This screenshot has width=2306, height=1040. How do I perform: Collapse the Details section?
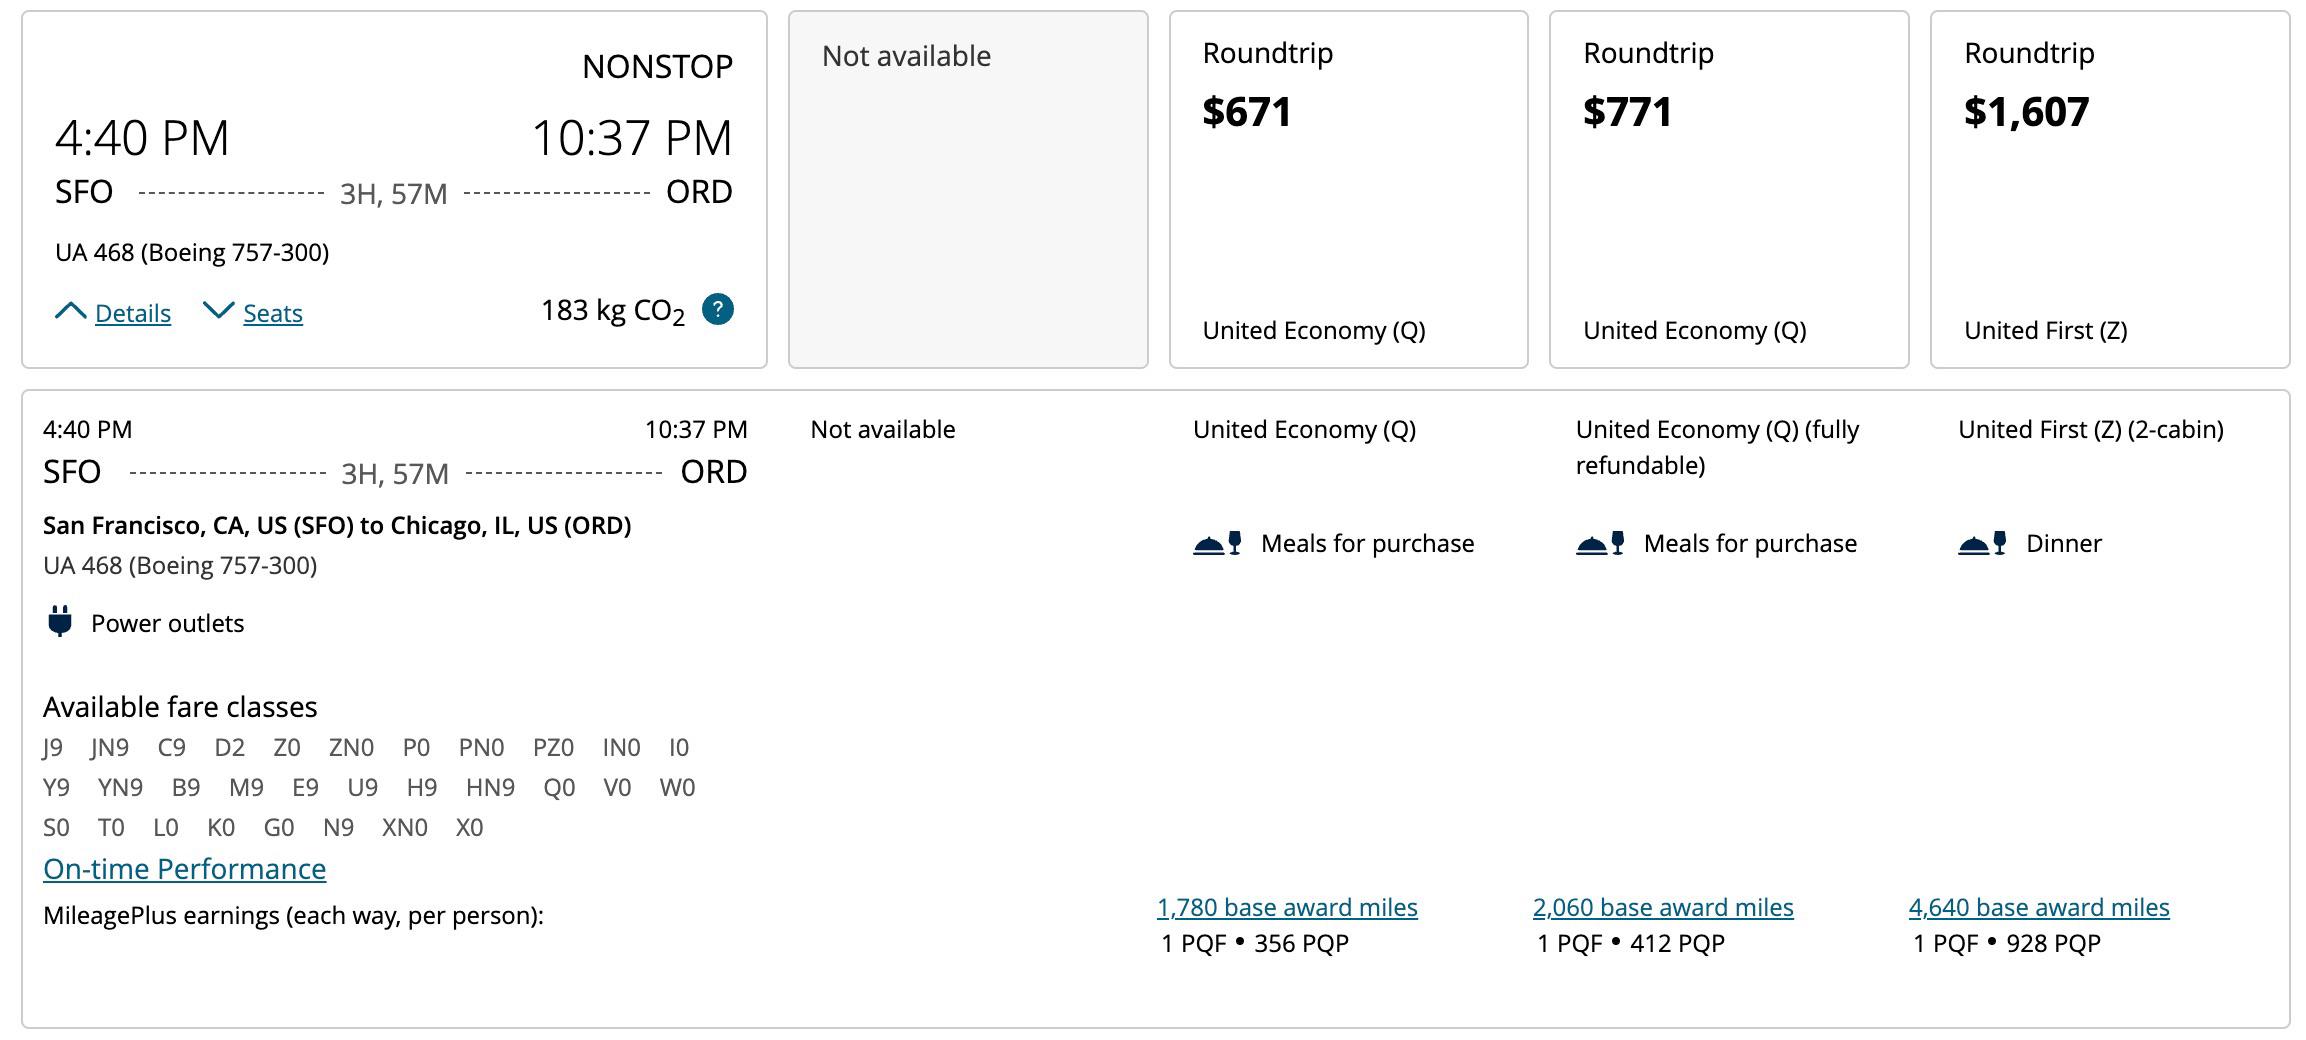tap(132, 313)
